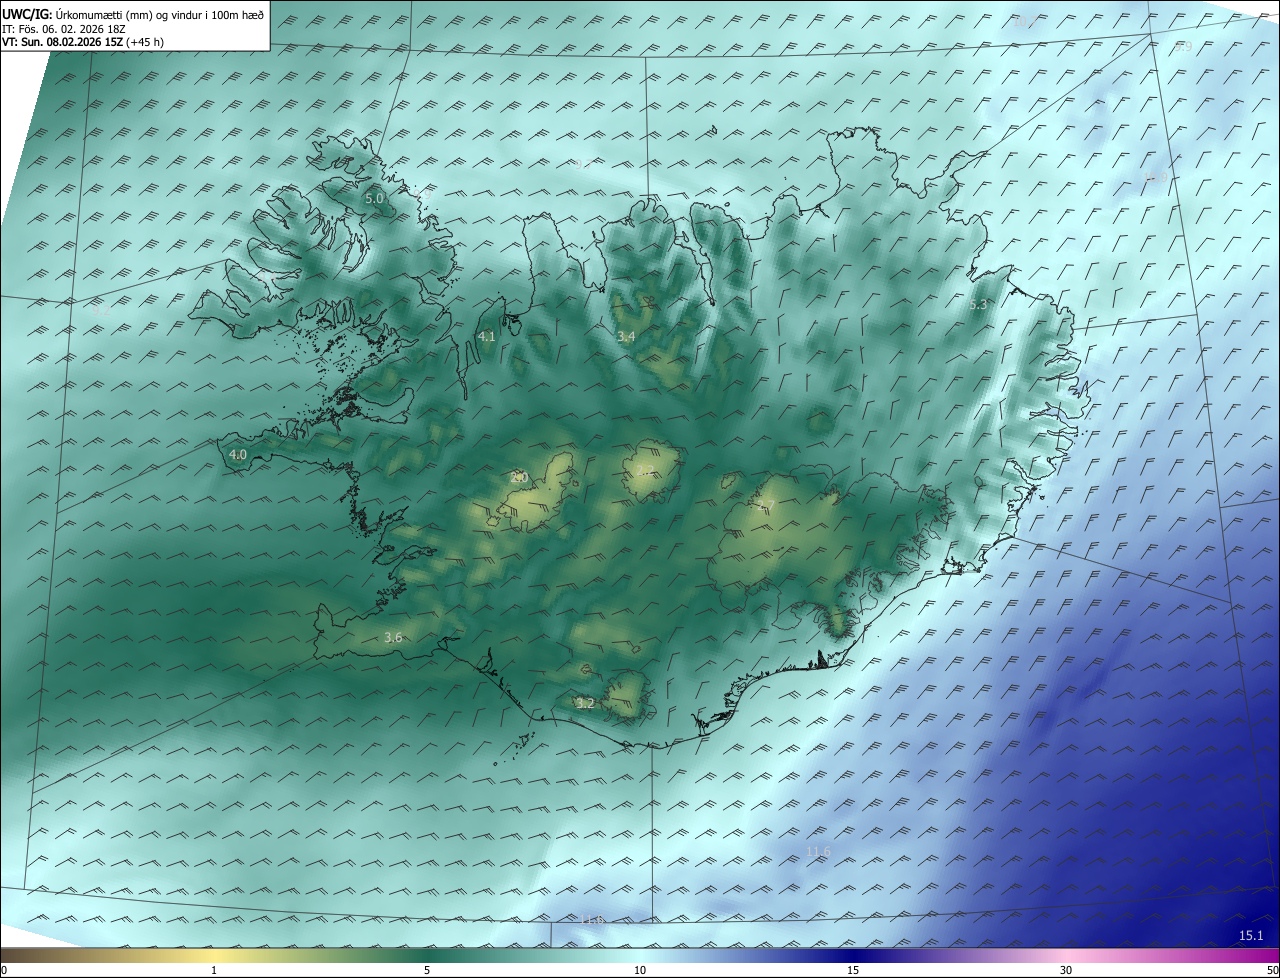Click the magenta end of the color scale above tick 50

click(x=1270, y=955)
